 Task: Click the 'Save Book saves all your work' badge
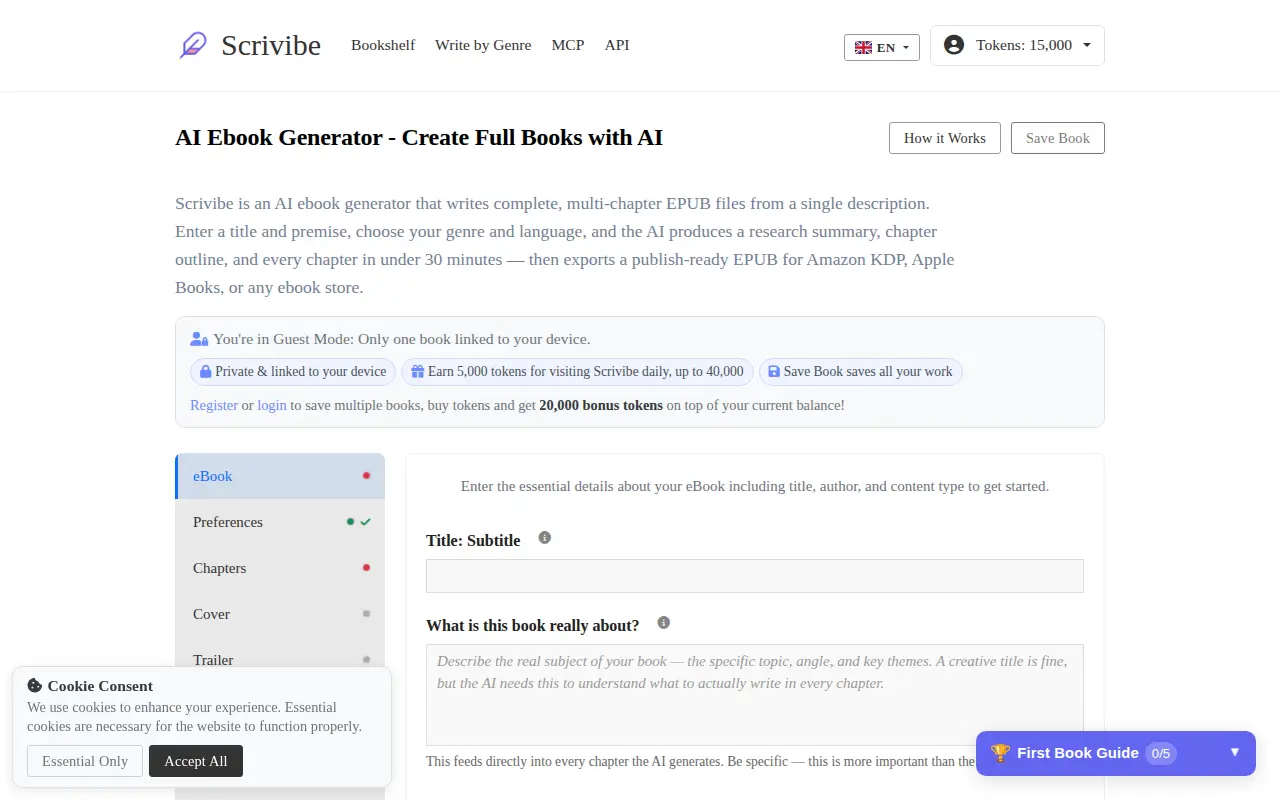[x=860, y=372]
